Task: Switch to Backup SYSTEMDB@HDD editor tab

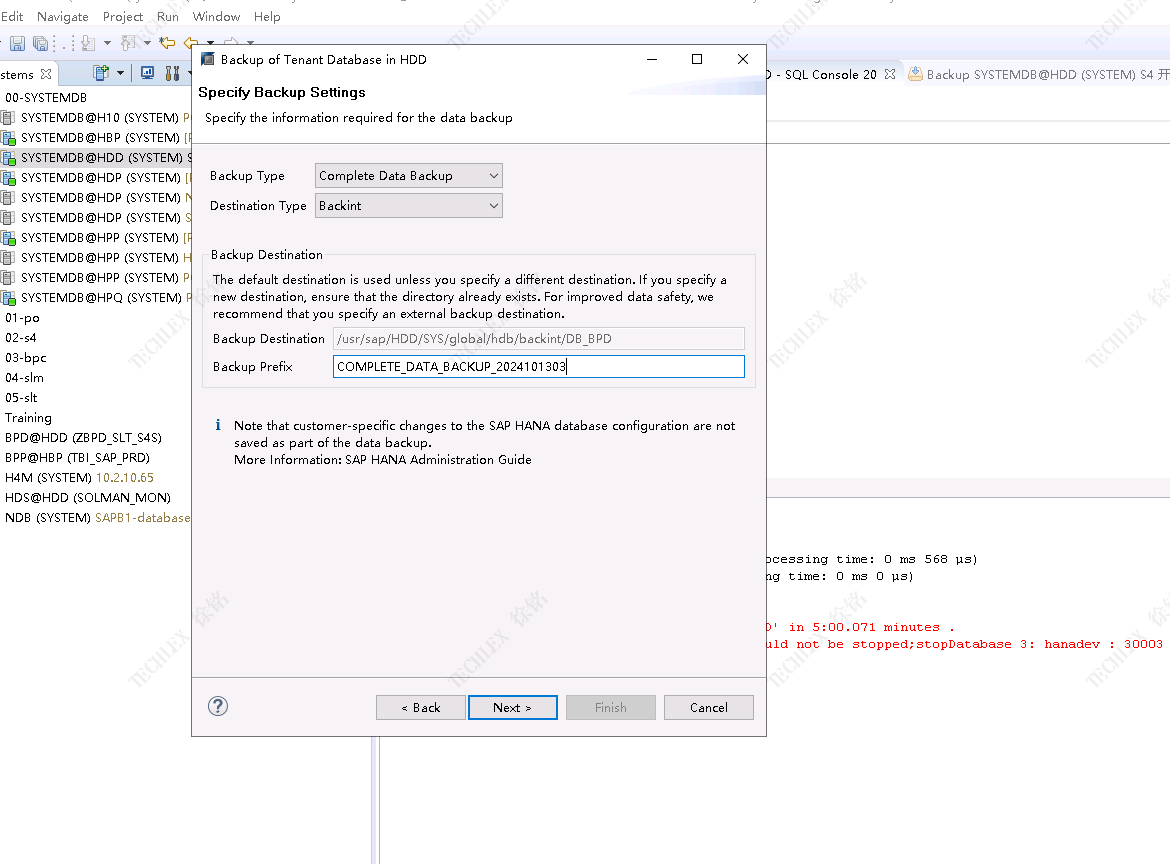Action: pos(1030,75)
